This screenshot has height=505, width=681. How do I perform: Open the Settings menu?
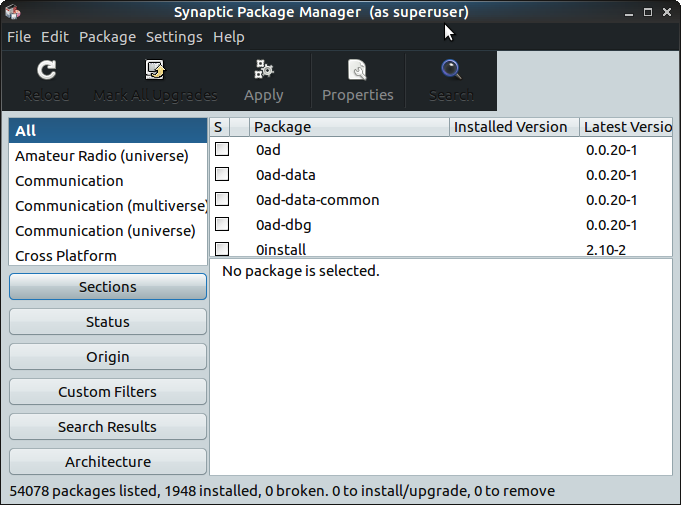pyautogui.click(x=174, y=37)
